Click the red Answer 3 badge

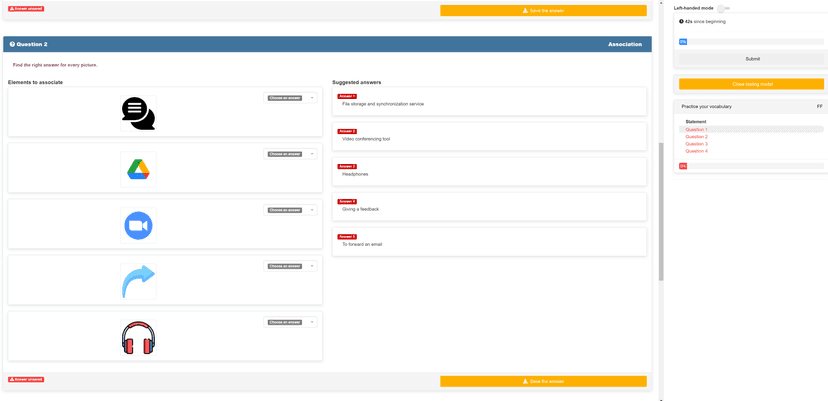pos(347,166)
